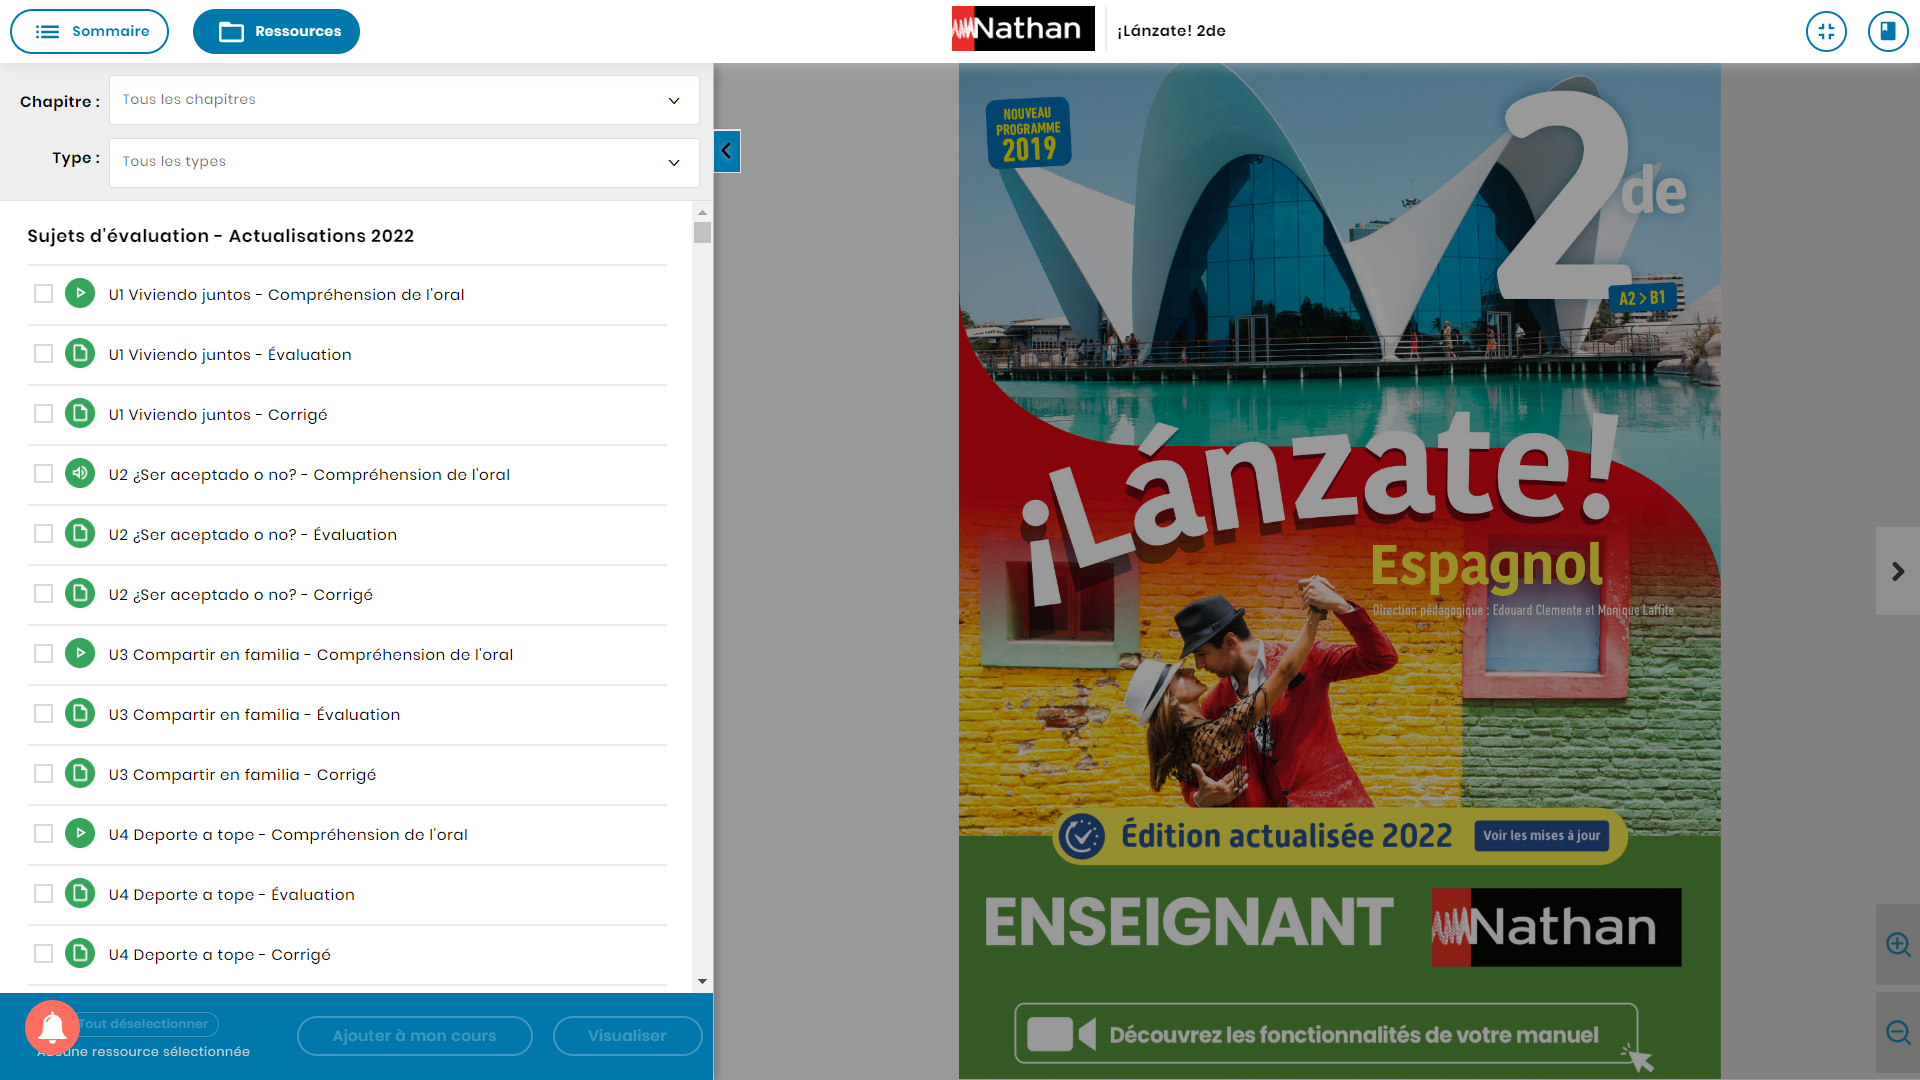1920x1080 pixels.
Task: Tick checkbox for U1 Viviendo juntos Évaluation
Action: 43,354
